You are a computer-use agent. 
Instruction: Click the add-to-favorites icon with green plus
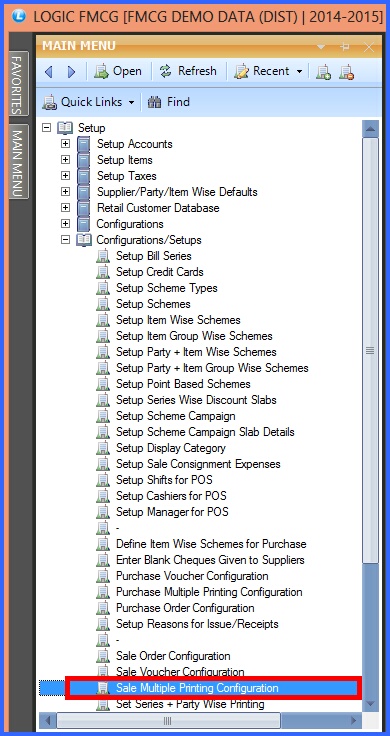323,72
